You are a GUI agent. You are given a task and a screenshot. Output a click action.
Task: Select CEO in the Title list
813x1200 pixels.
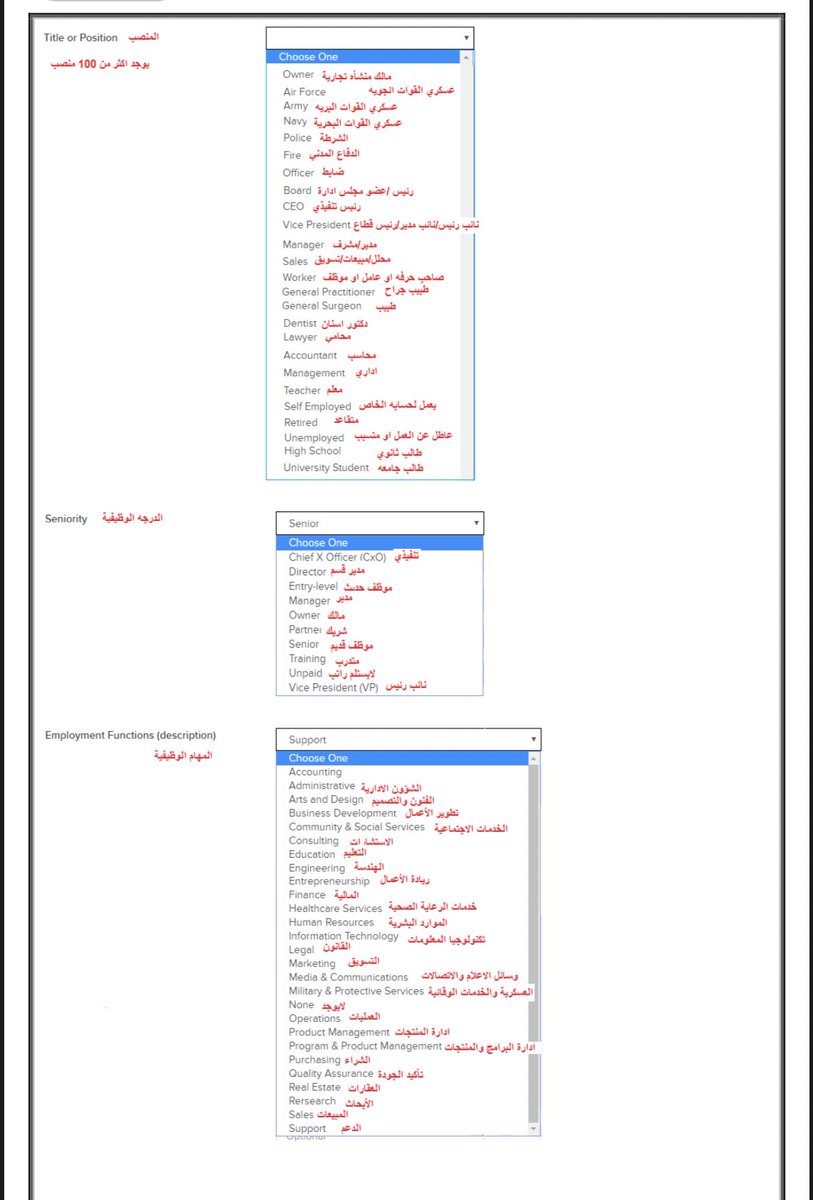[x=293, y=206]
